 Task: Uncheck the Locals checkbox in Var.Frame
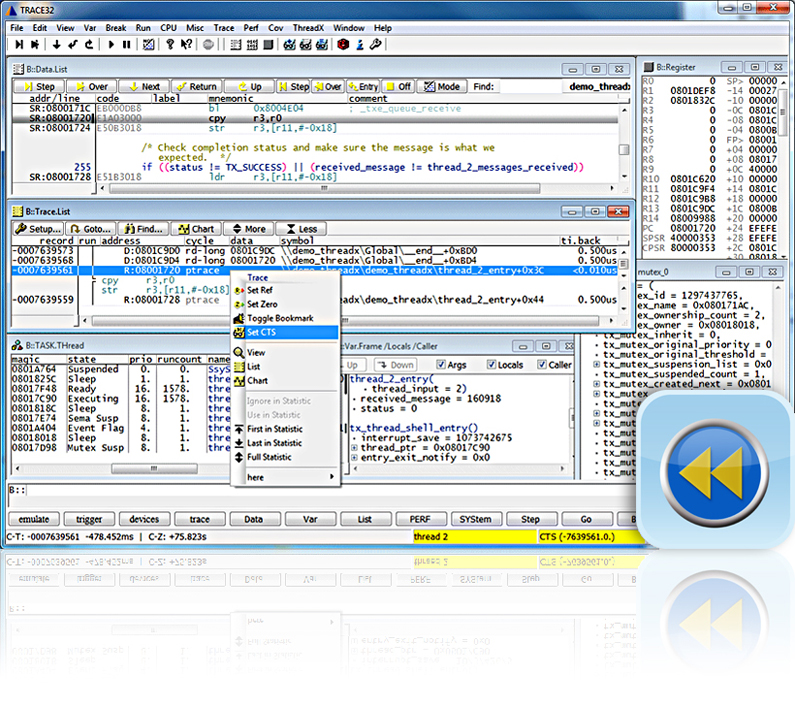(x=491, y=365)
